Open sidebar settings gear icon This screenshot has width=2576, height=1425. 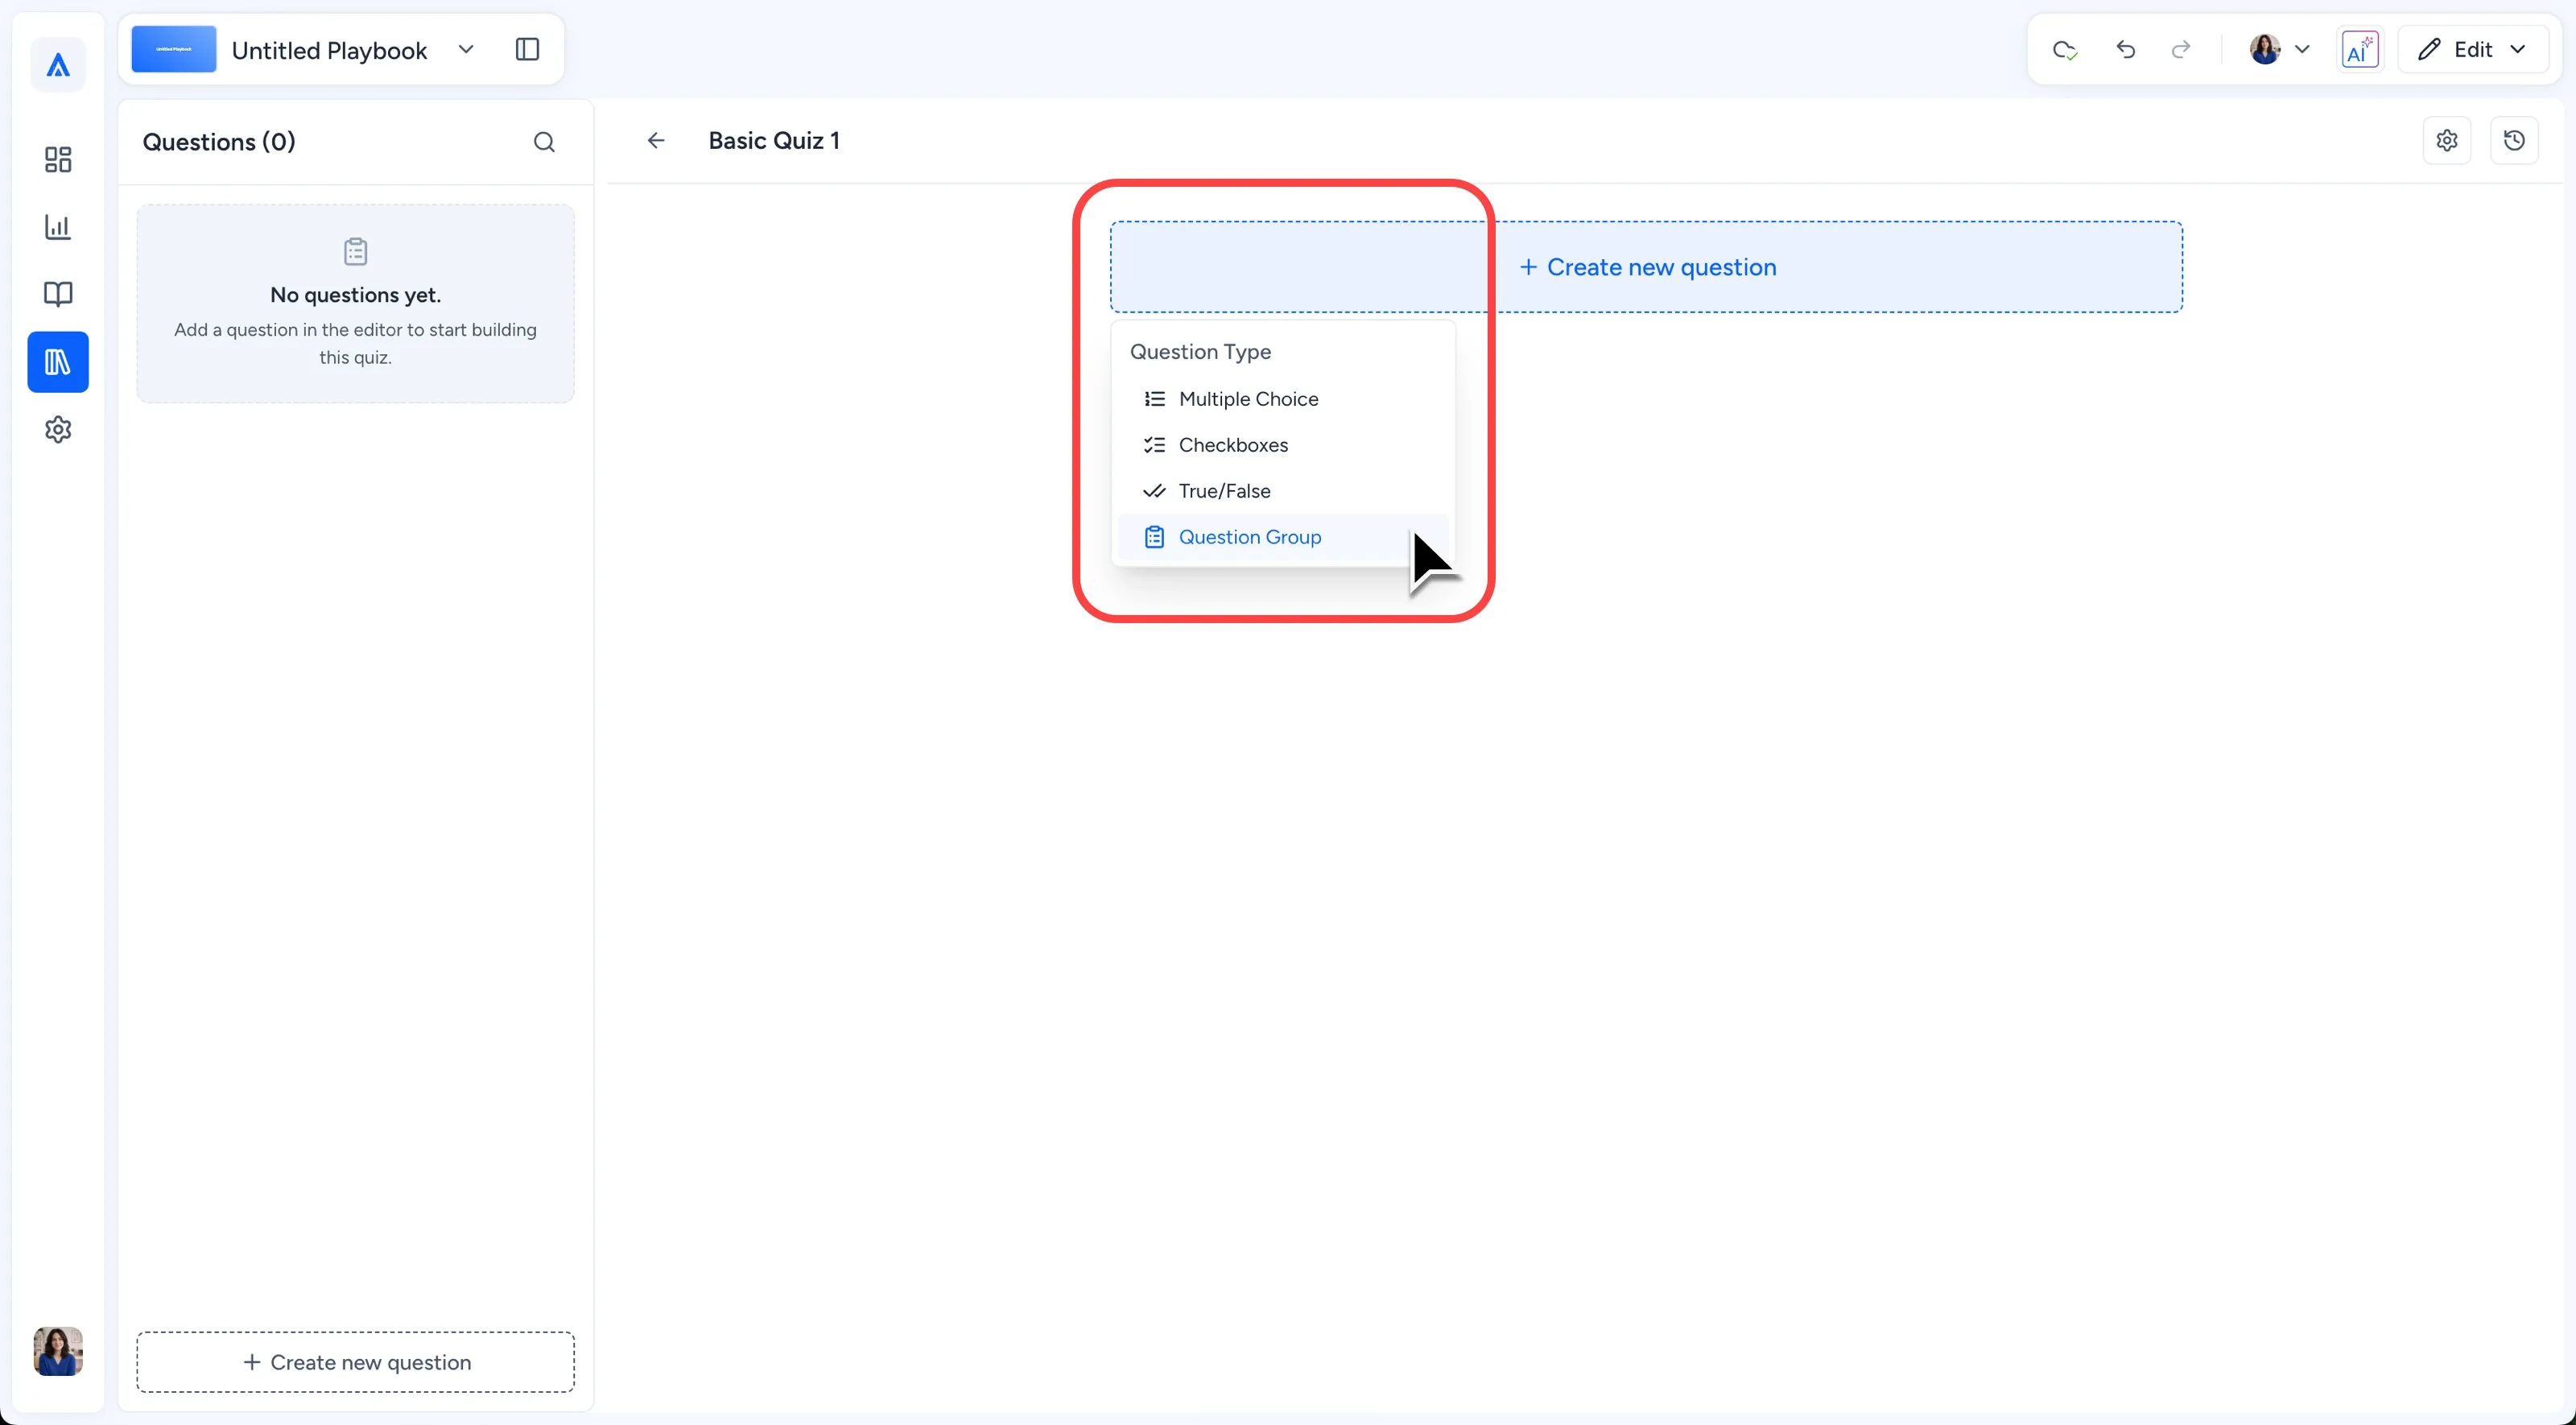pyautogui.click(x=58, y=429)
